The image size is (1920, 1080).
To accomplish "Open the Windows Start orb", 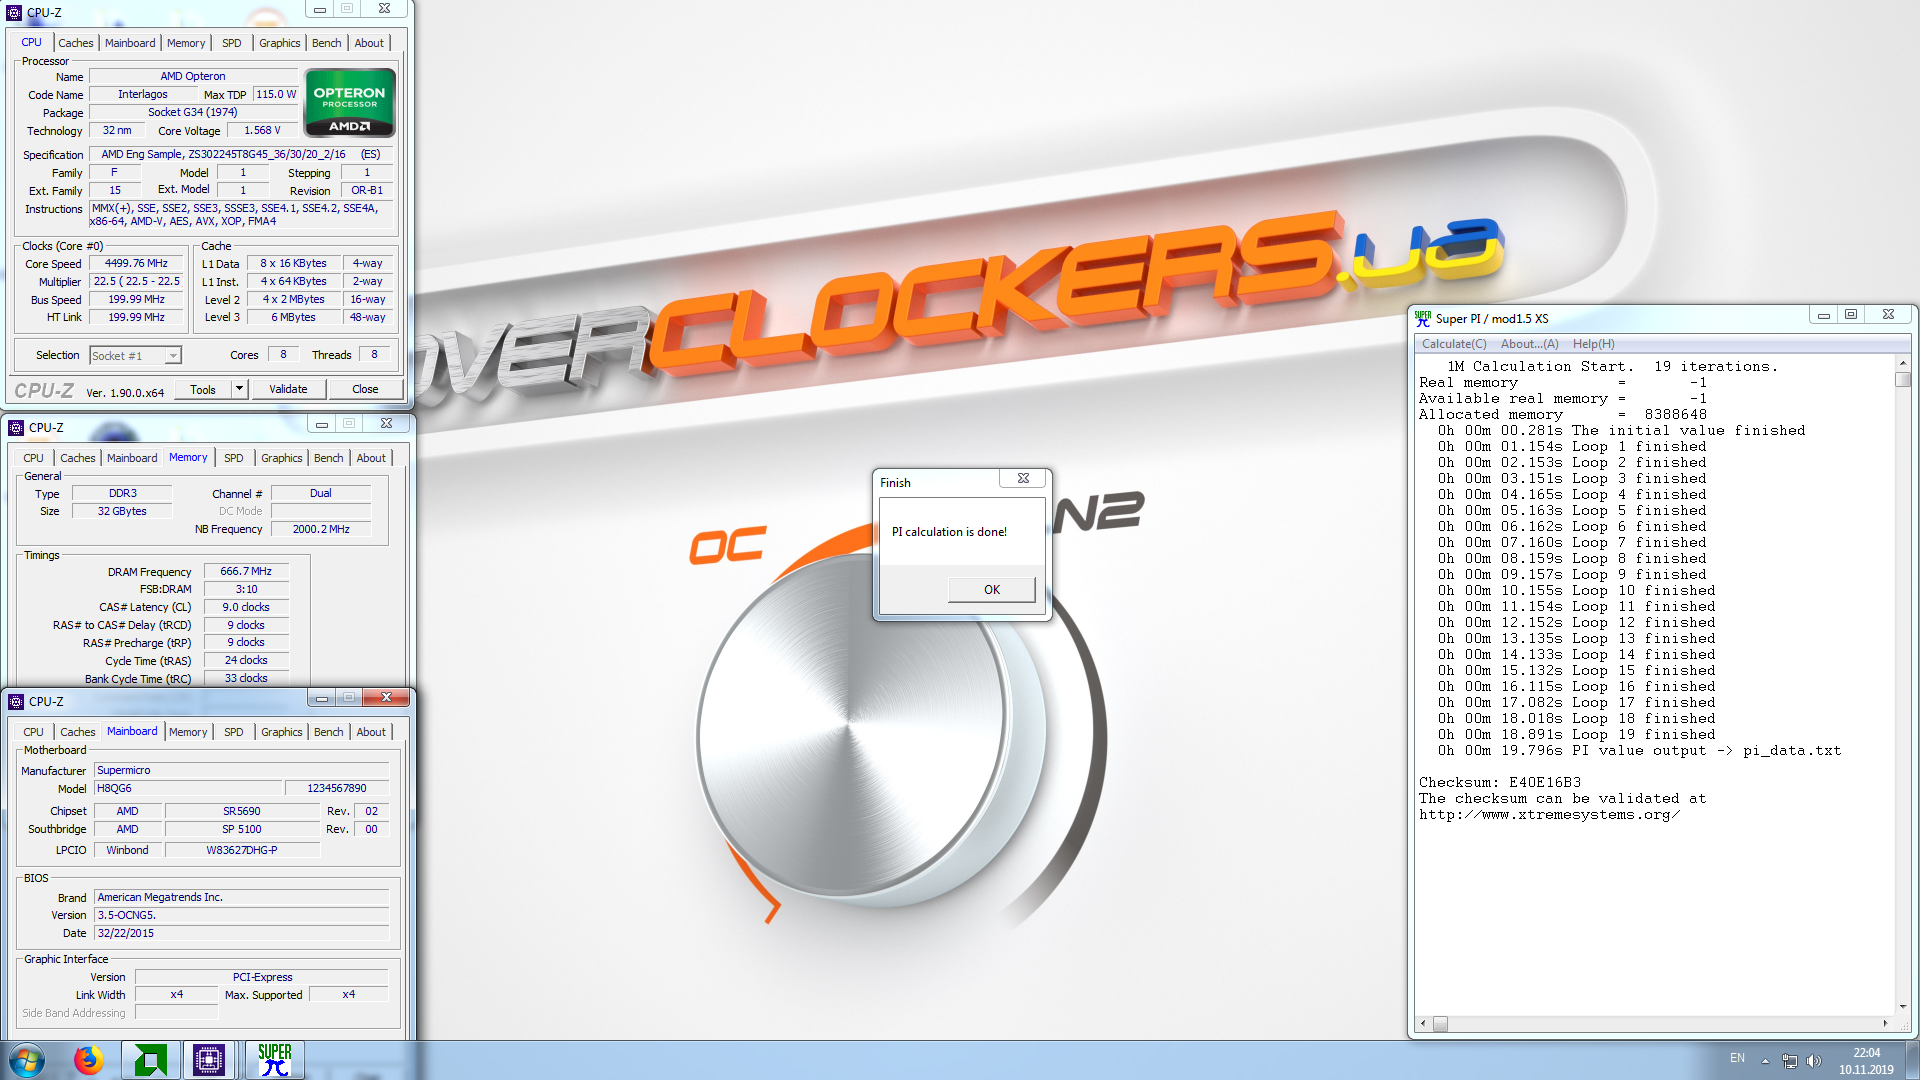I will point(27,1060).
